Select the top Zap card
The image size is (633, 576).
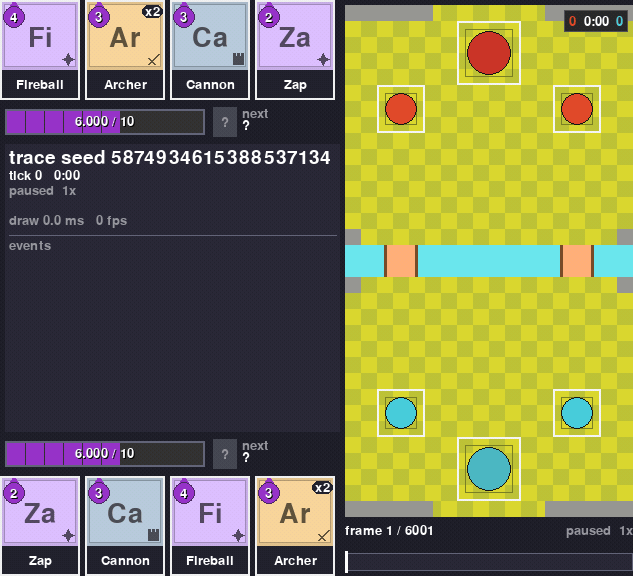pyautogui.click(x=295, y=50)
